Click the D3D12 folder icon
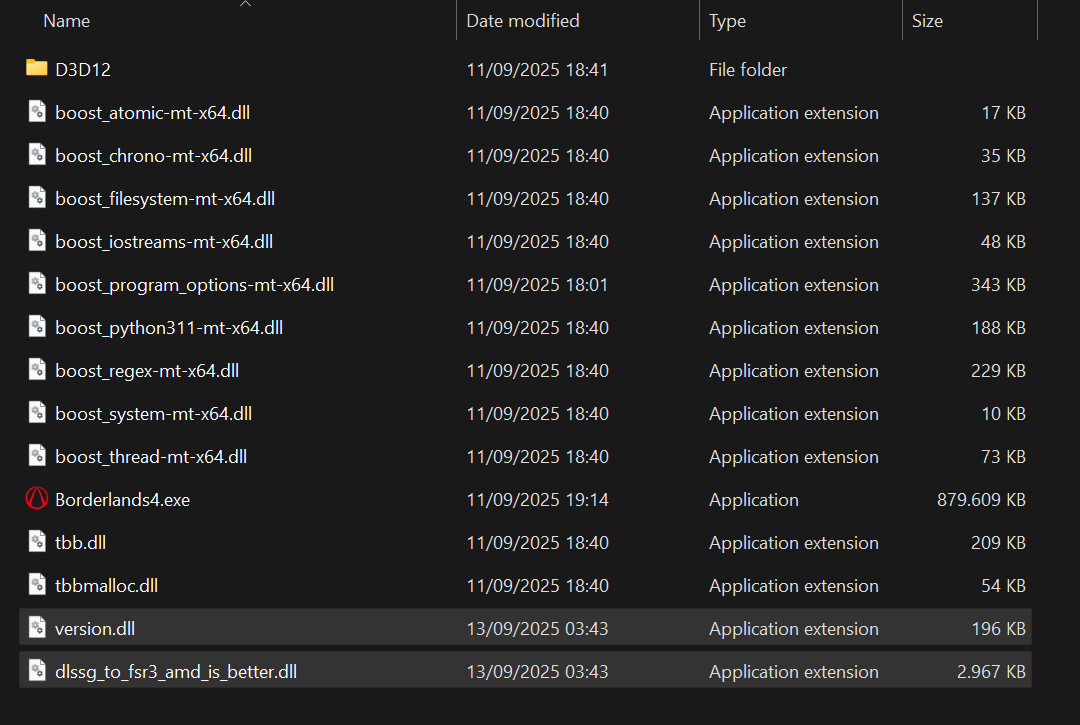 pos(37,69)
